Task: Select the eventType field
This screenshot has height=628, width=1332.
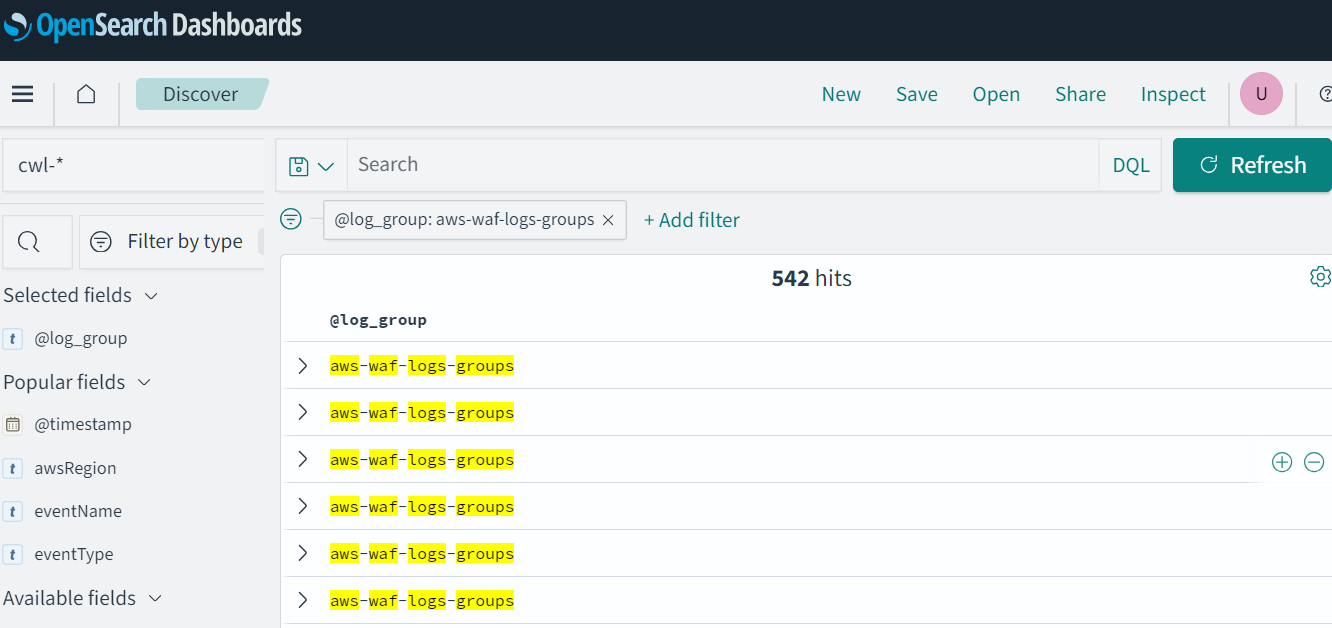Action: (74, 554)
